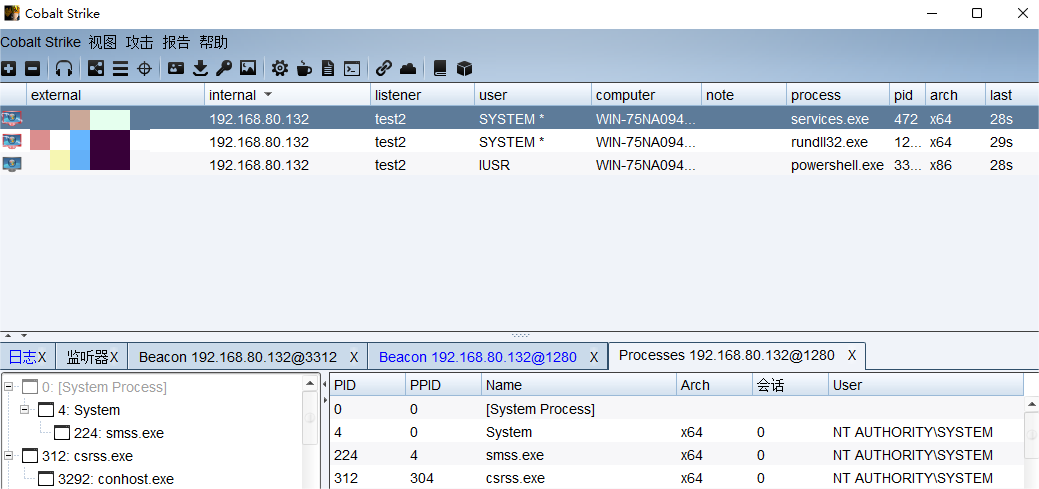
Task: Switch to Beacon 192.168.80.132@3312 tab
Action: tap(238, 357)
